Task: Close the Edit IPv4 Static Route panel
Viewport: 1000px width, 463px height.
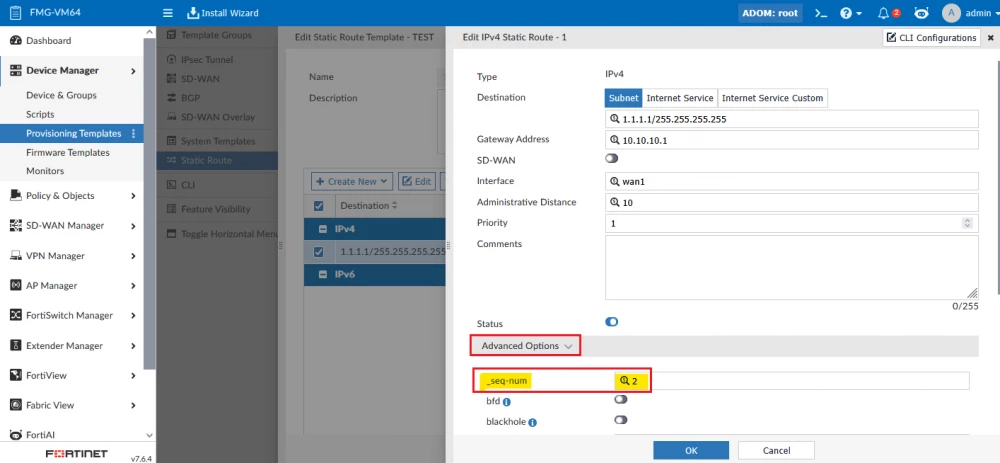Action: pos(990,38)
